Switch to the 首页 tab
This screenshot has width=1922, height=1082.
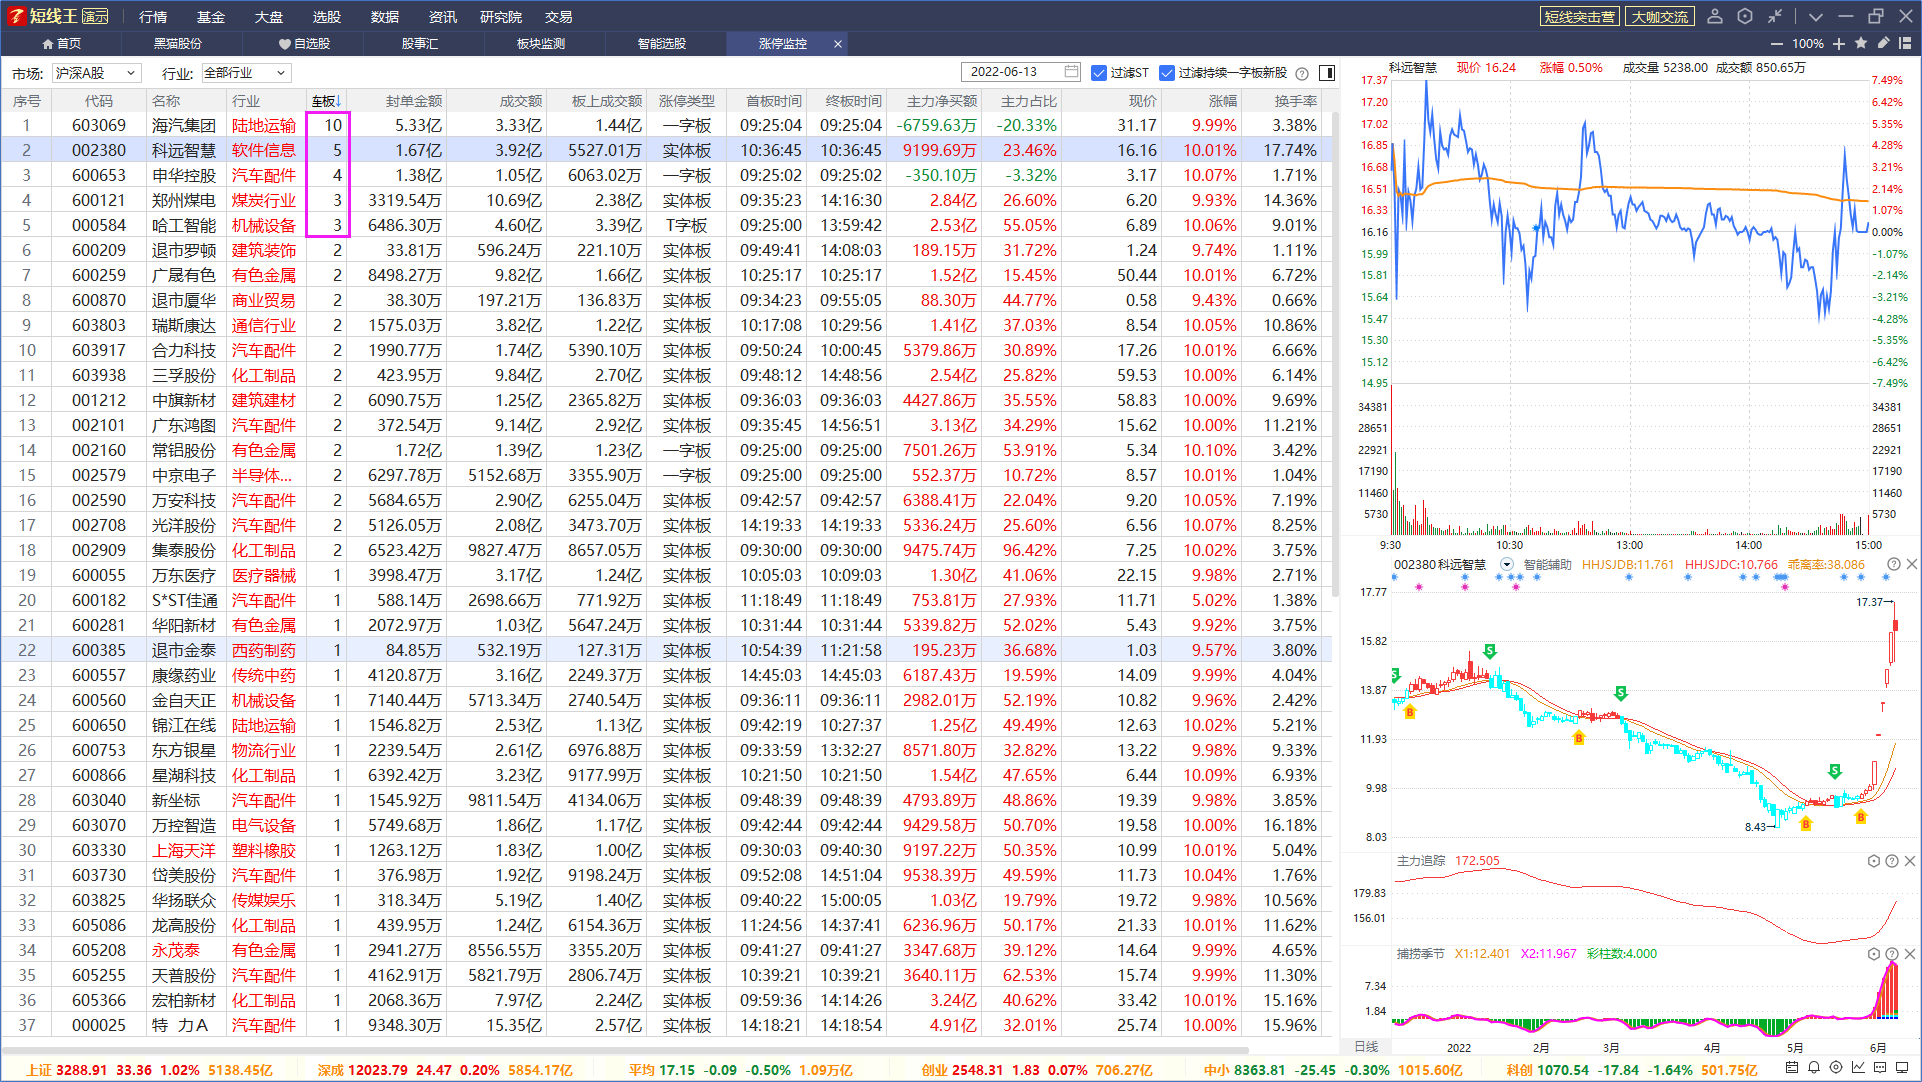[61, 44]
